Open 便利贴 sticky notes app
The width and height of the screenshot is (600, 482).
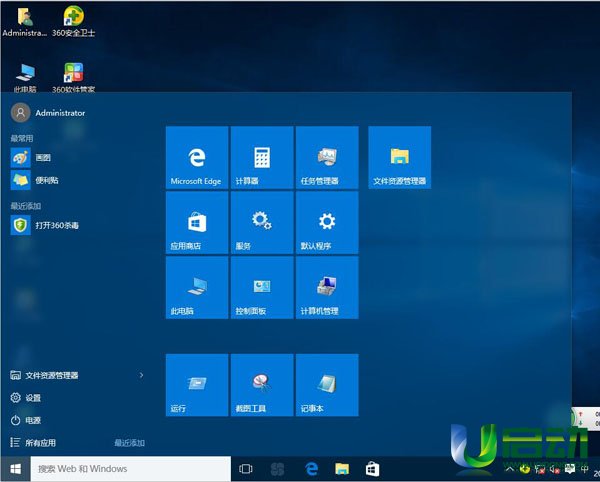pos(34,180)
